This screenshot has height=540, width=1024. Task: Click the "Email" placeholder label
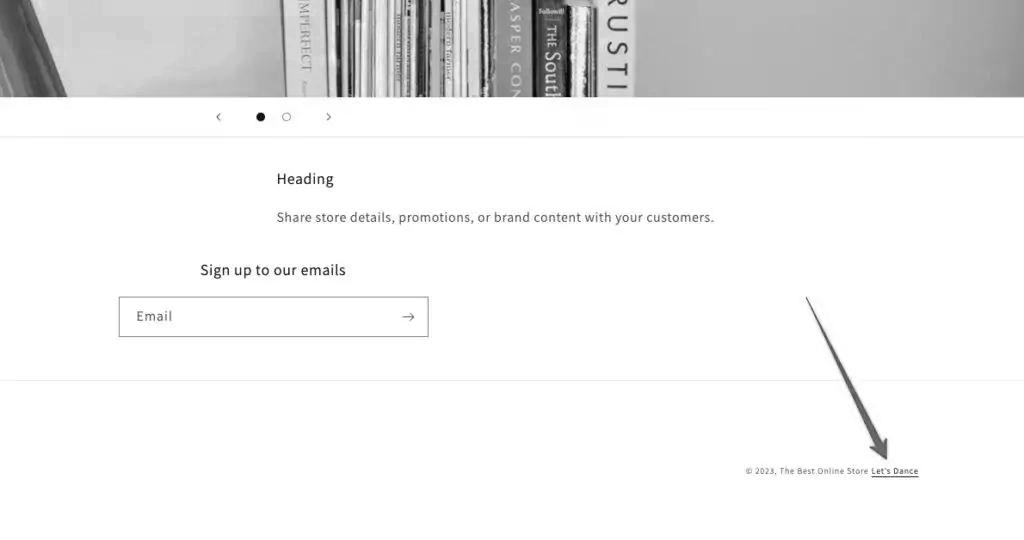click(154, 316)
